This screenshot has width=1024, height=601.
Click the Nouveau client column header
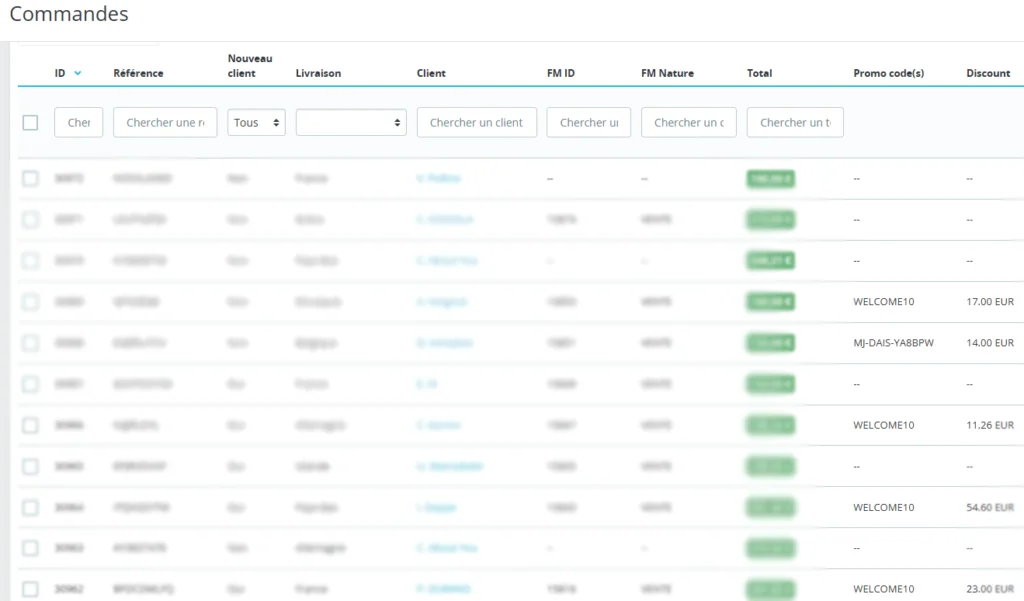[250, 66]
